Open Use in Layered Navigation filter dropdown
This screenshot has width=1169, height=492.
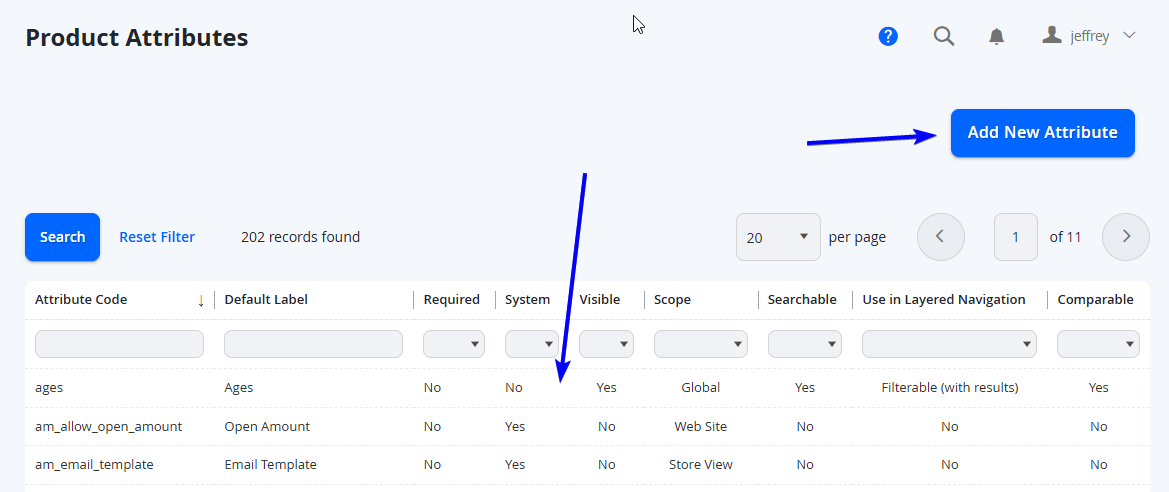point(949,344)
